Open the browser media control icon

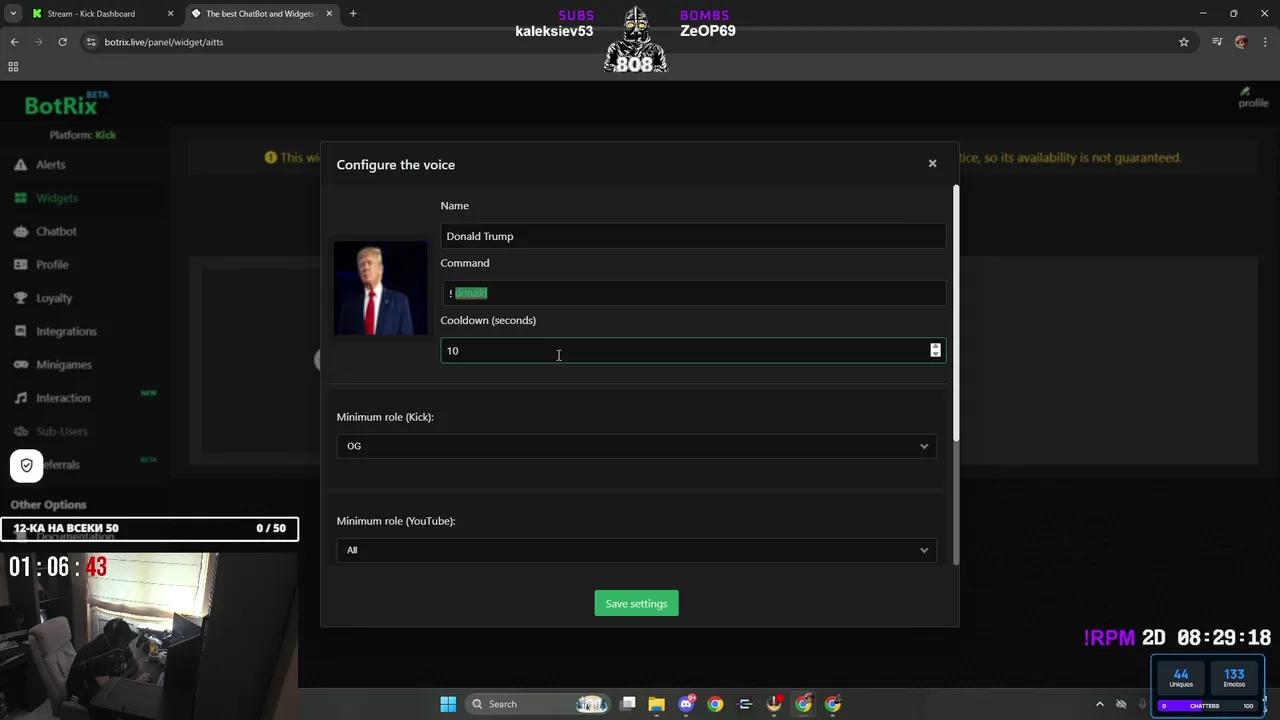point(1217,42)
